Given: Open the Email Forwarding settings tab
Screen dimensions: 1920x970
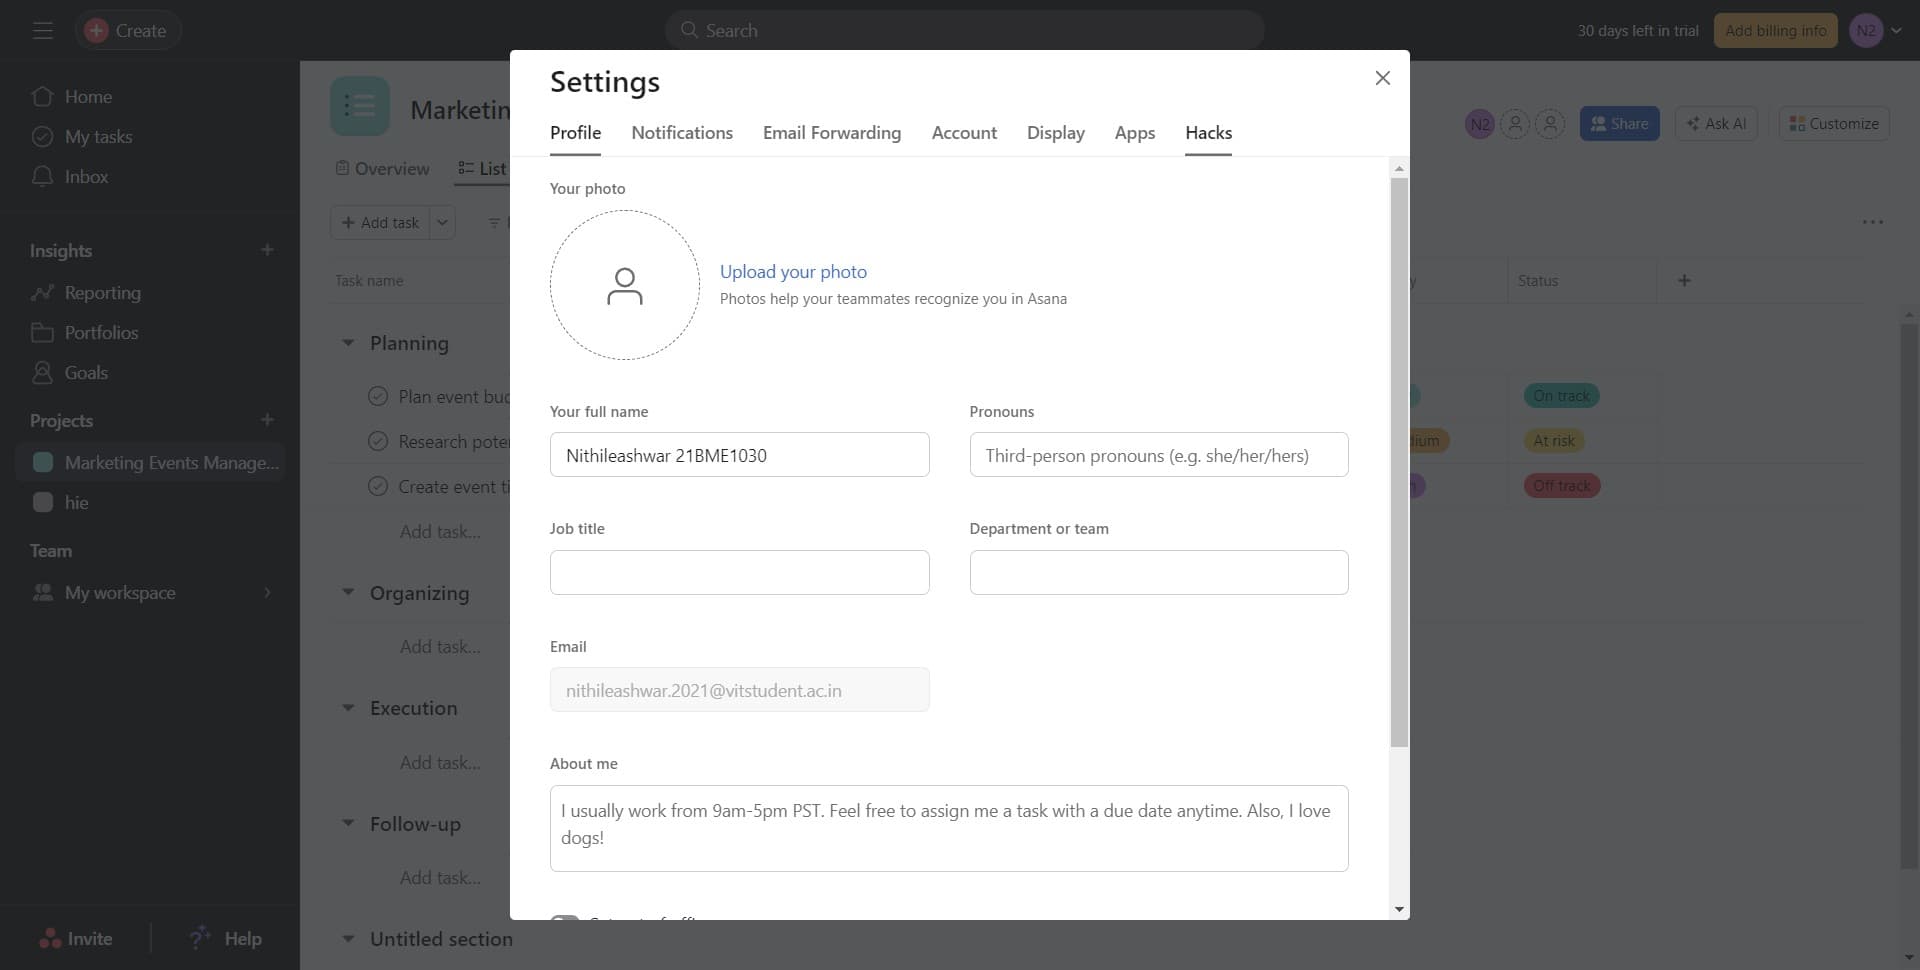Looking at the screenshot, I should click(831, 132).
